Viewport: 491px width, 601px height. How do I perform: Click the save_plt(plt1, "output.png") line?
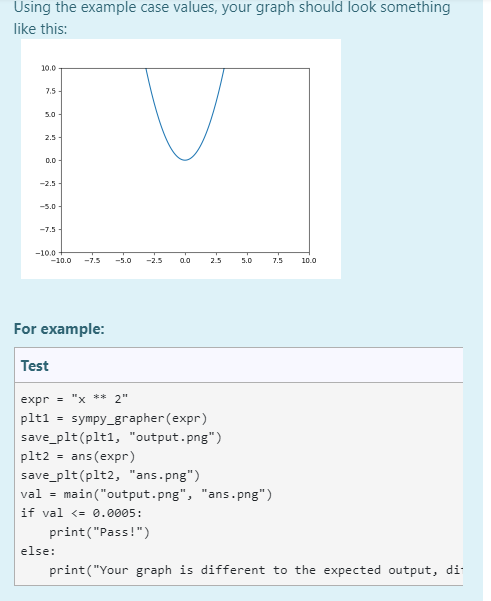pyautogui.click(x=121, y=437)
